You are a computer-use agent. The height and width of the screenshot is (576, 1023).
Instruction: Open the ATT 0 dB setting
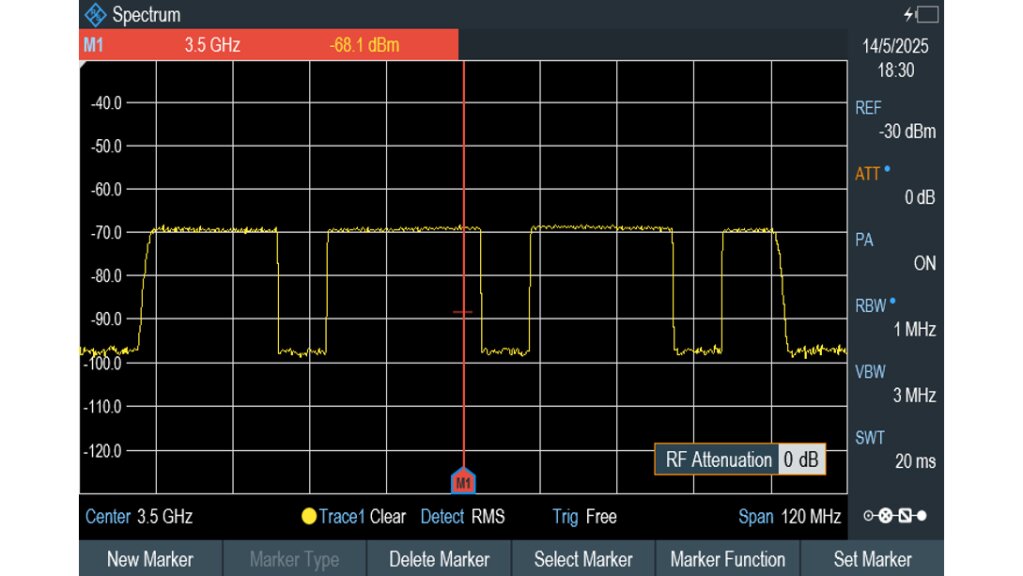point(895,185)
